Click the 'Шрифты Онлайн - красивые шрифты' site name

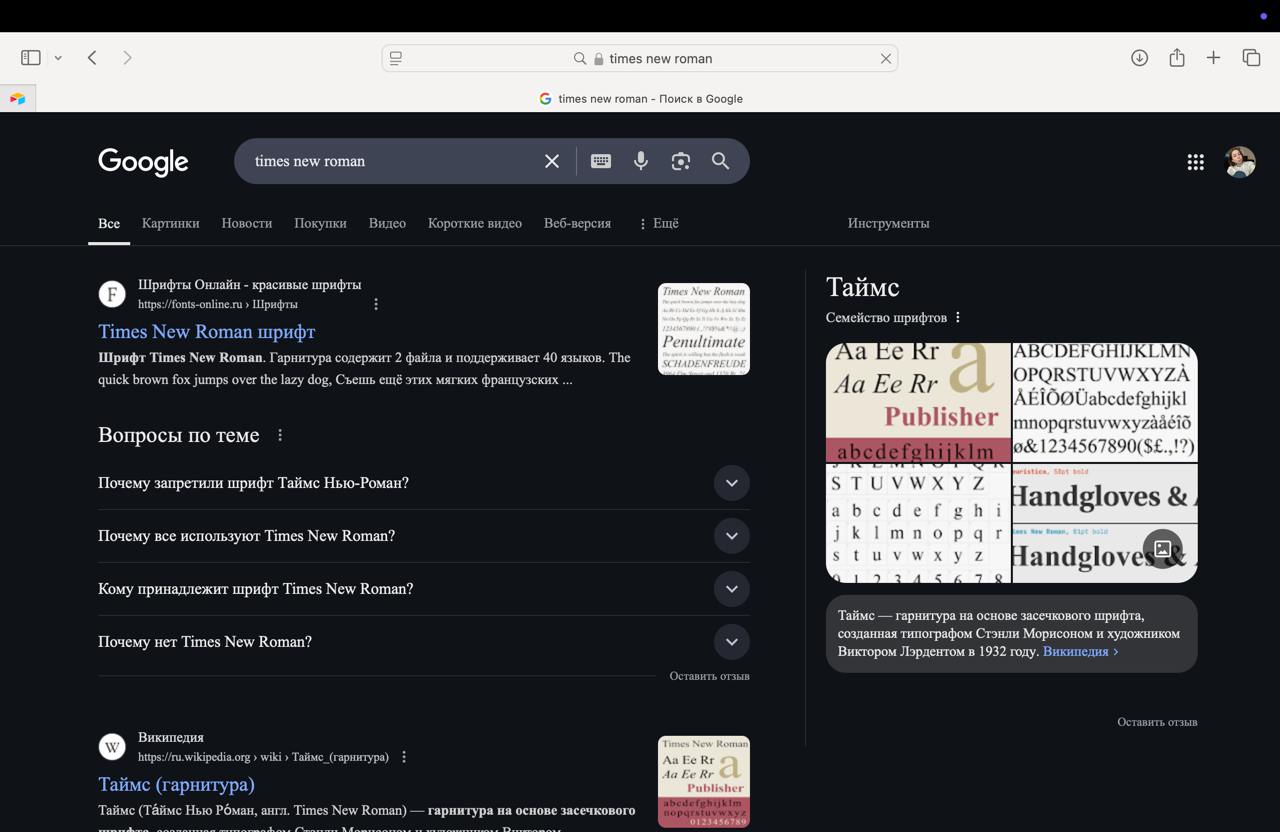(x=250, y=285)
